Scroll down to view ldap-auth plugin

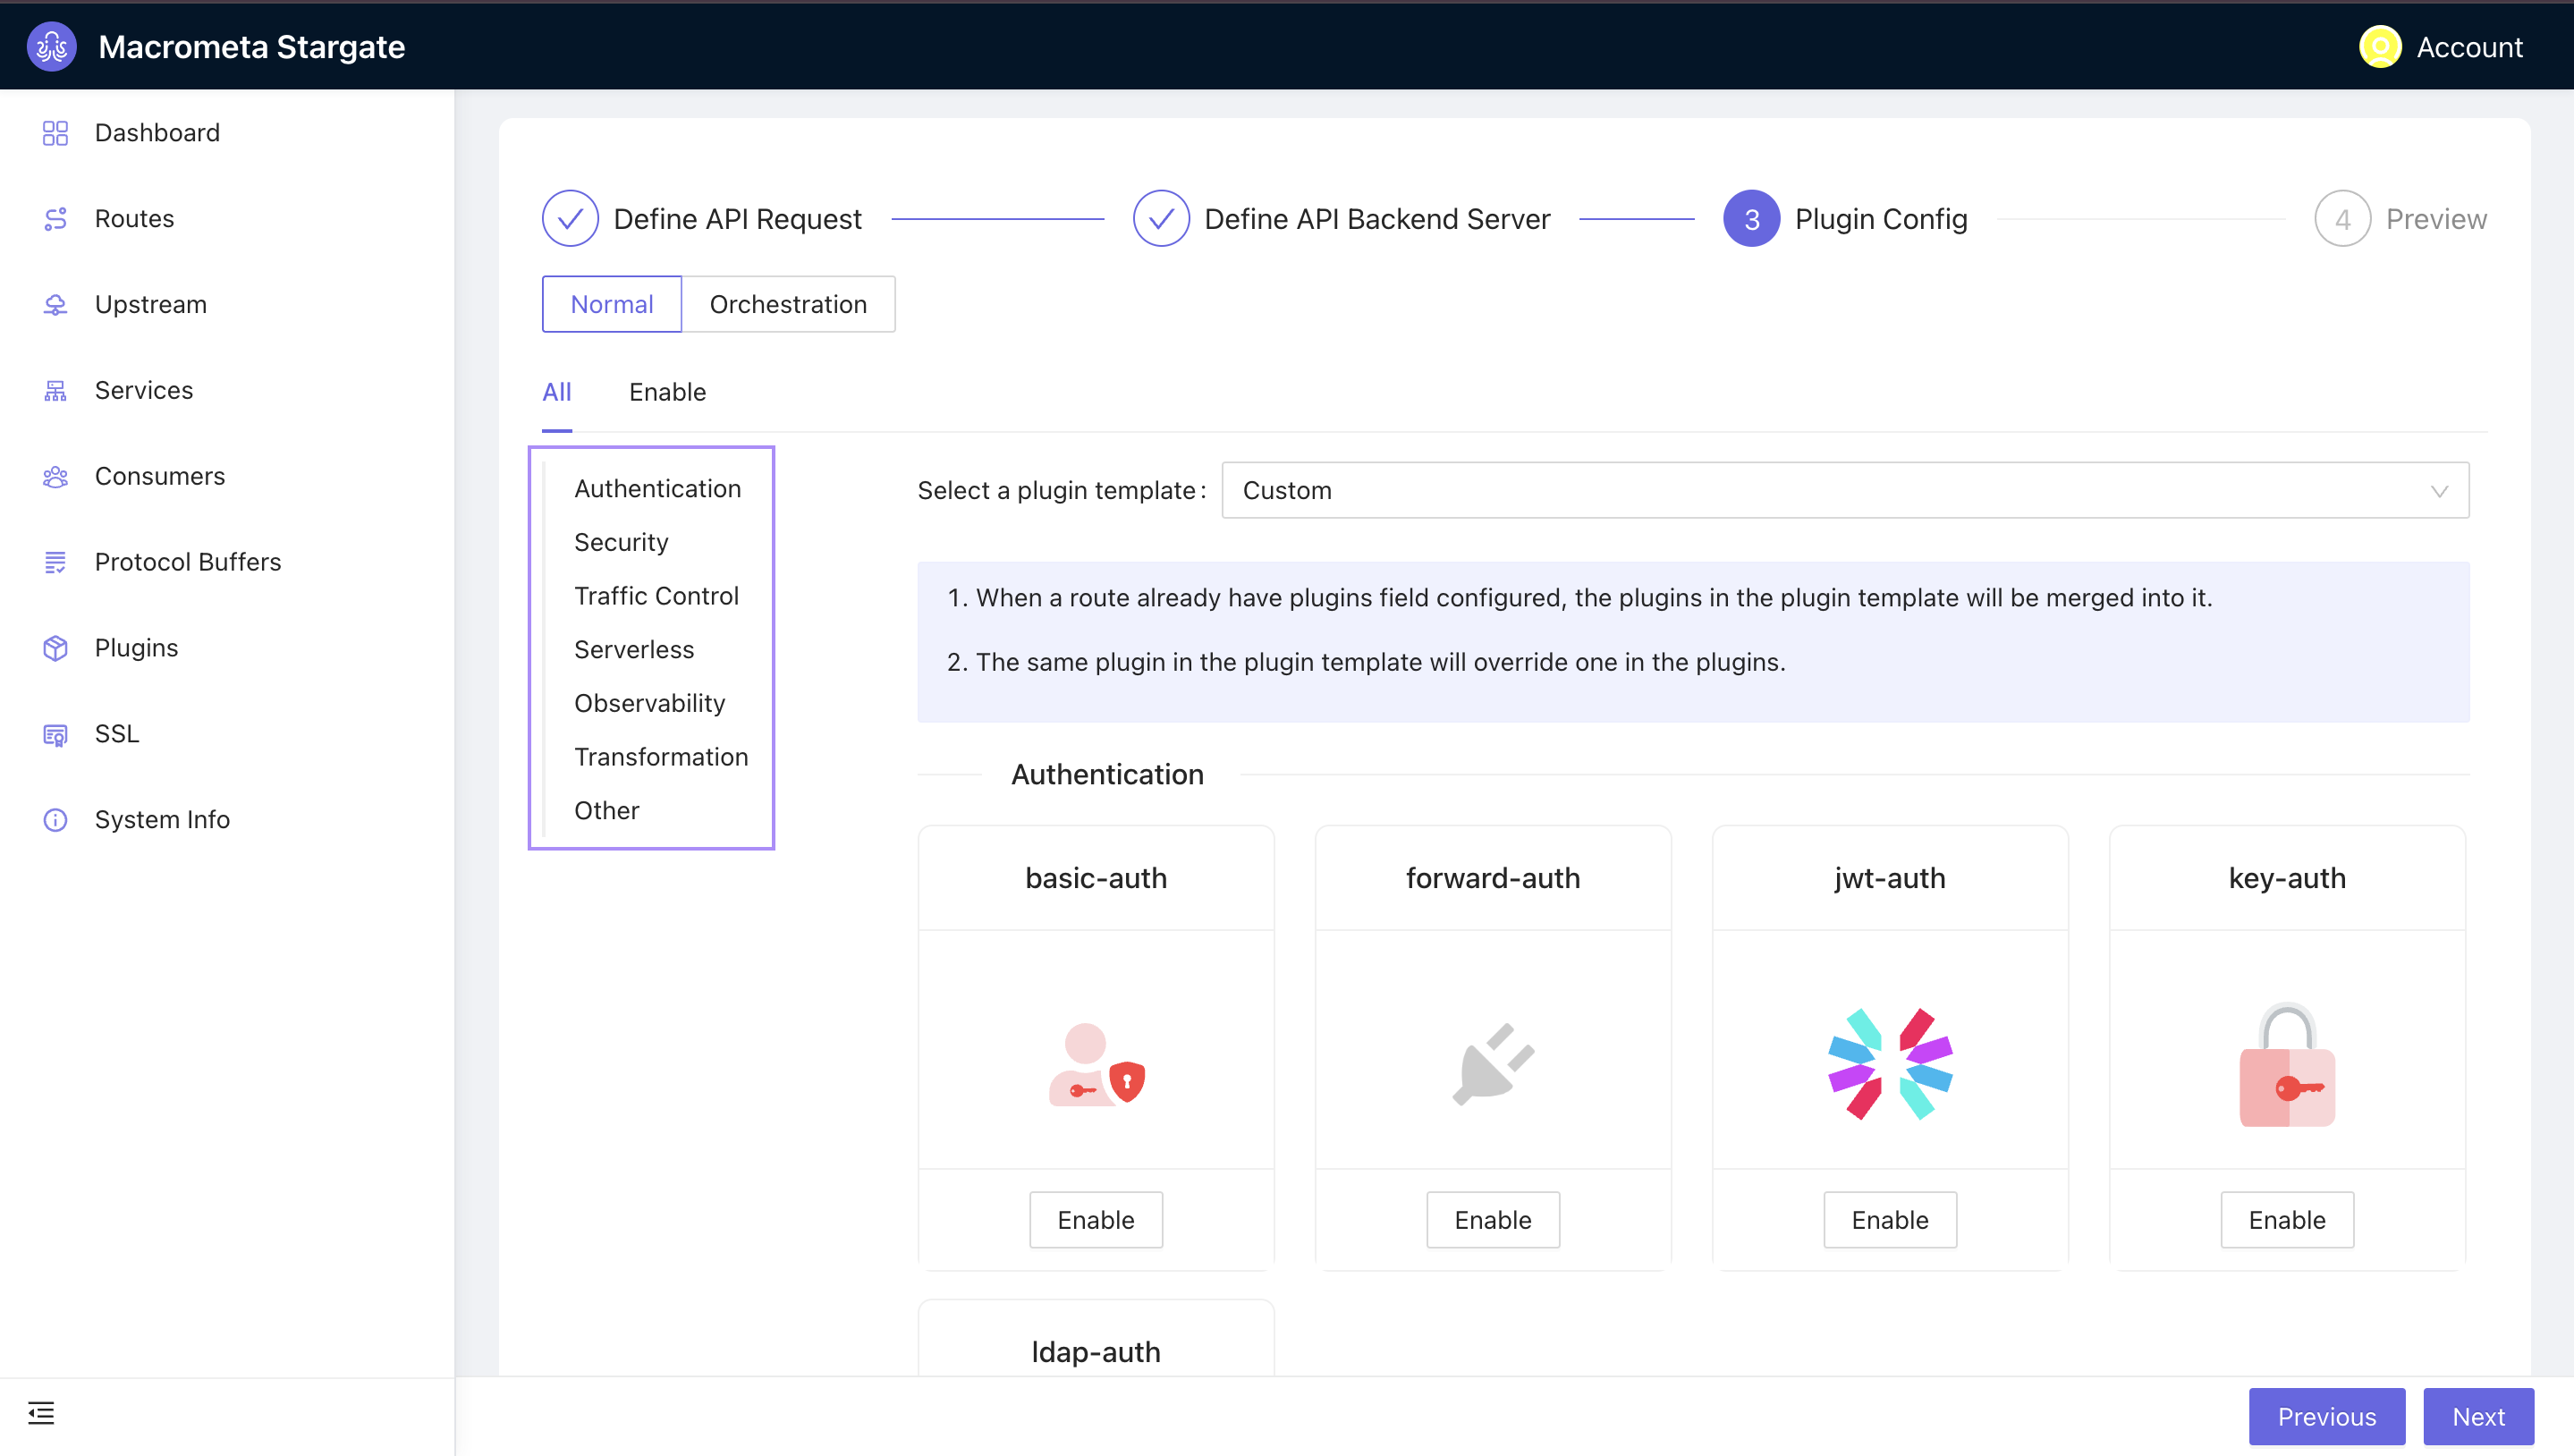coord(1095,1351)
